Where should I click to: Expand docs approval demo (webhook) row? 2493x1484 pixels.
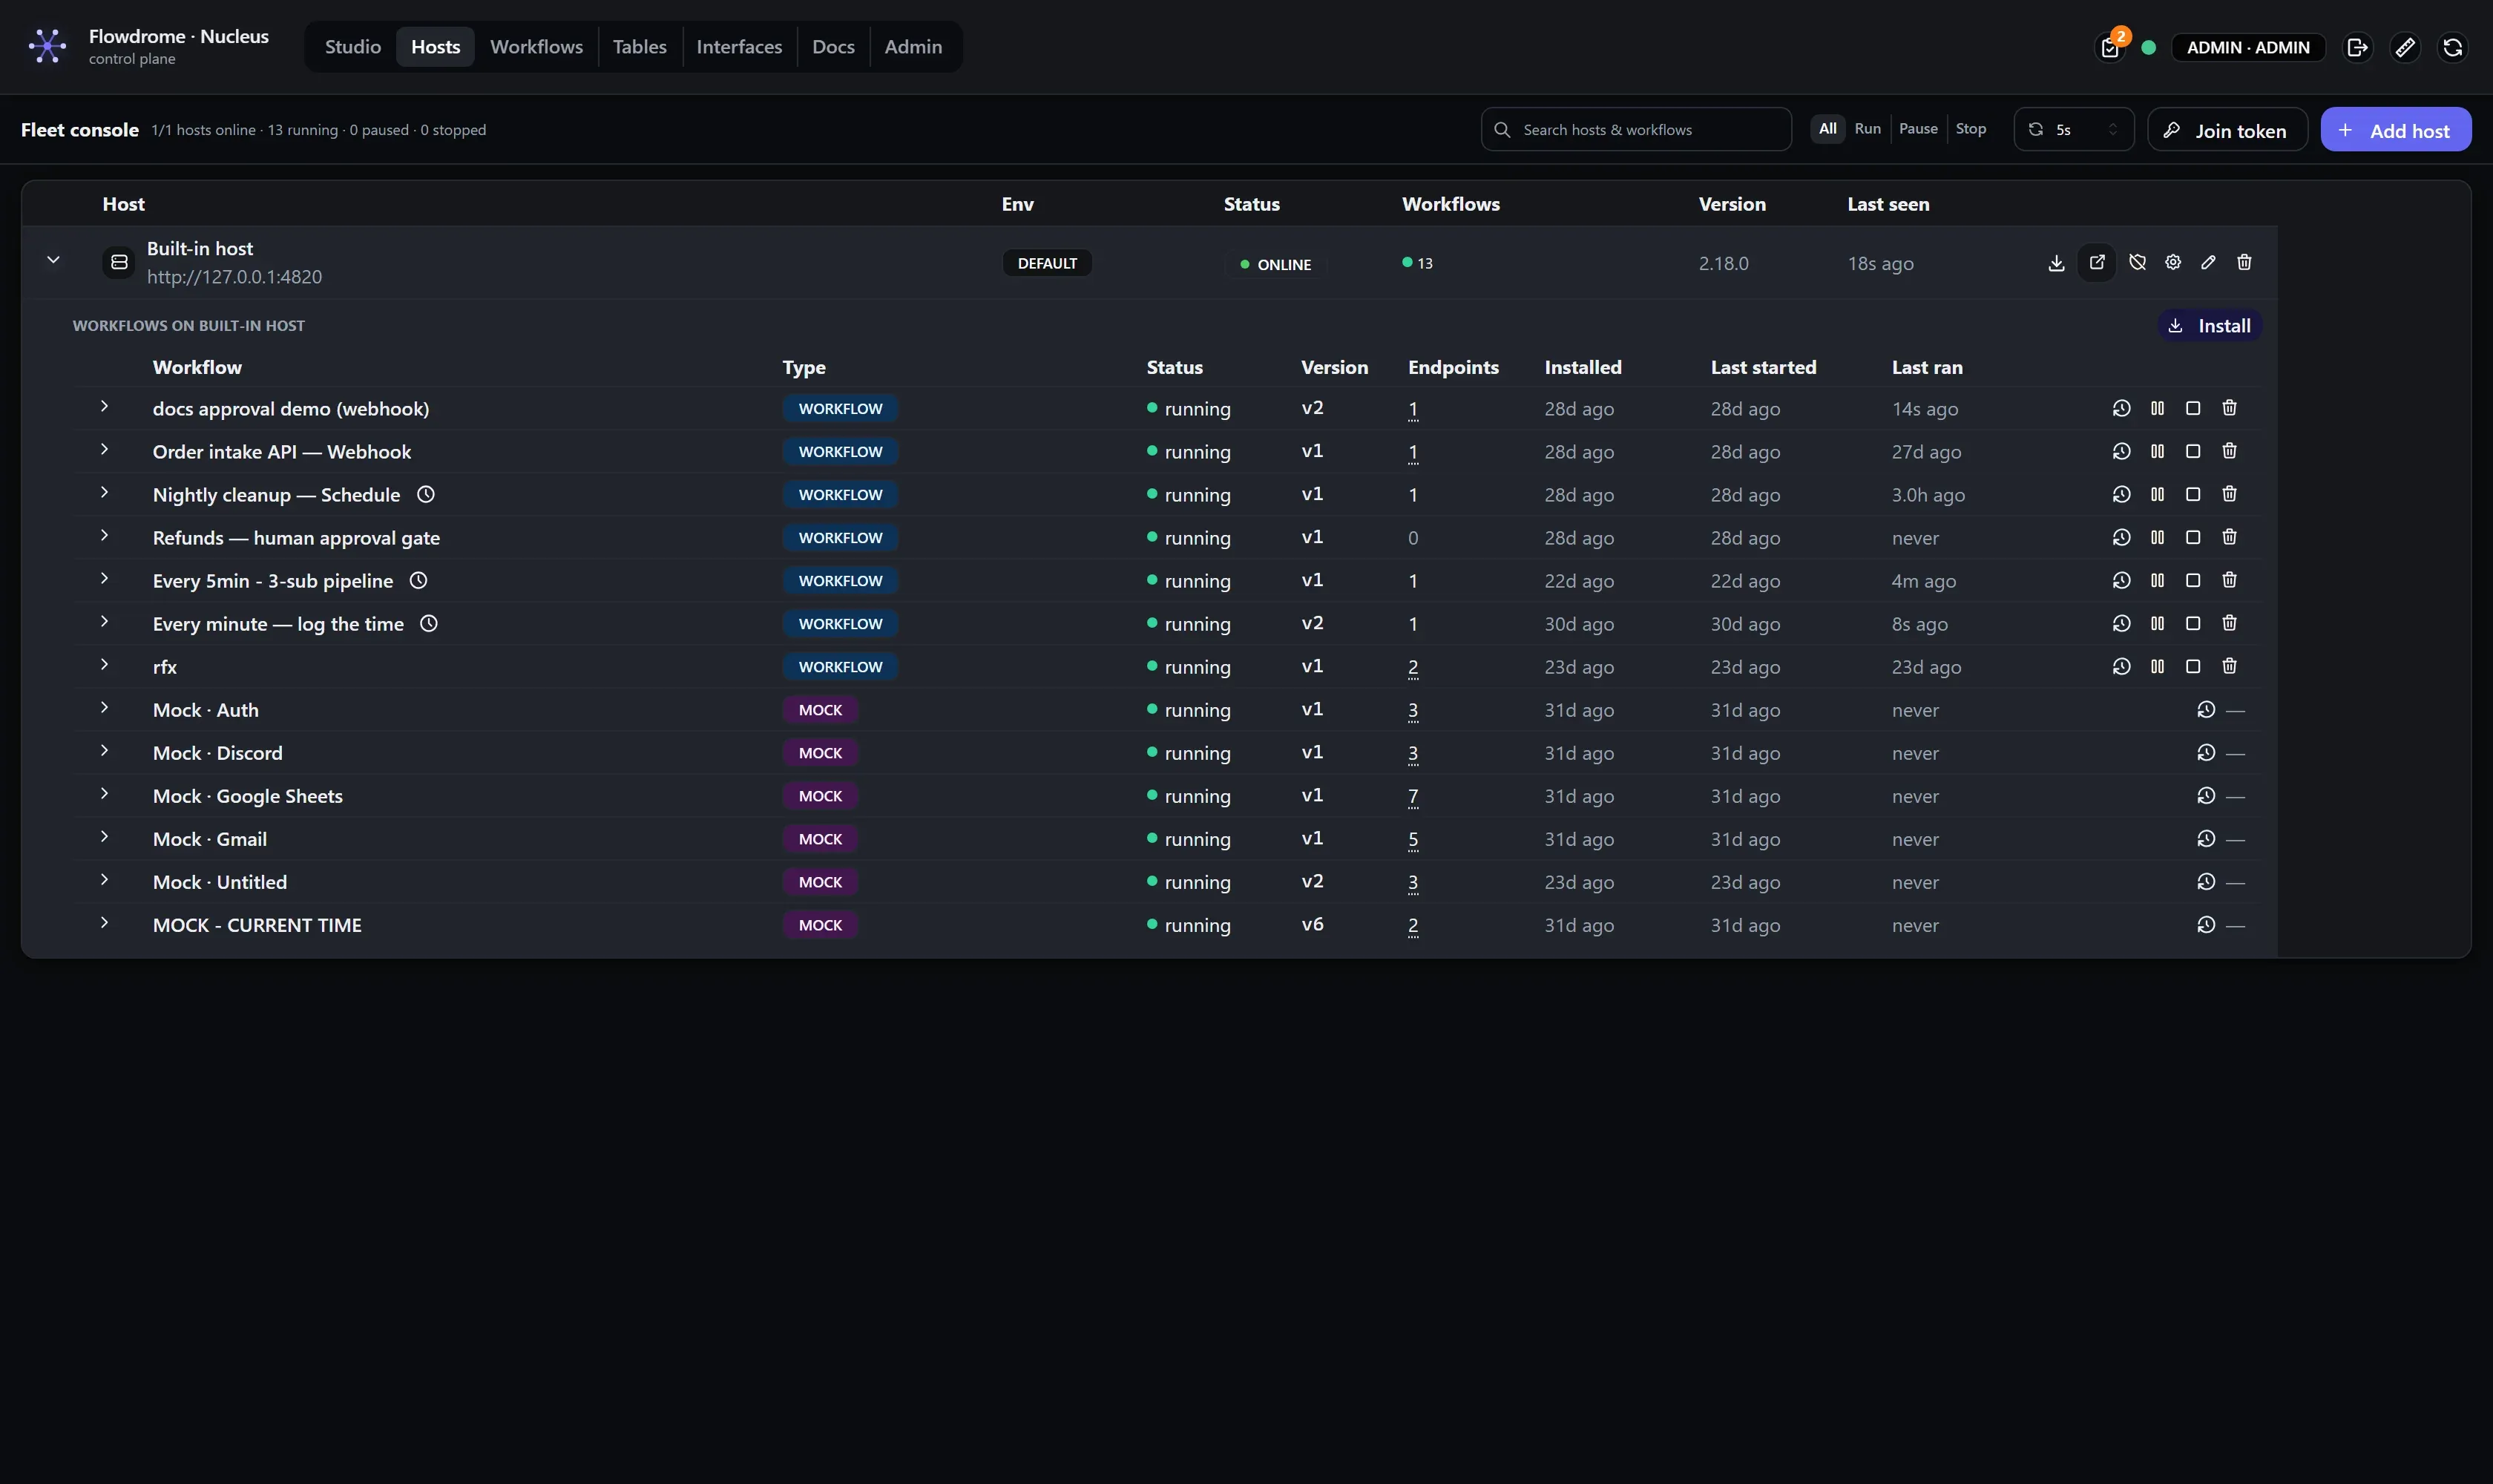(104, 406)
